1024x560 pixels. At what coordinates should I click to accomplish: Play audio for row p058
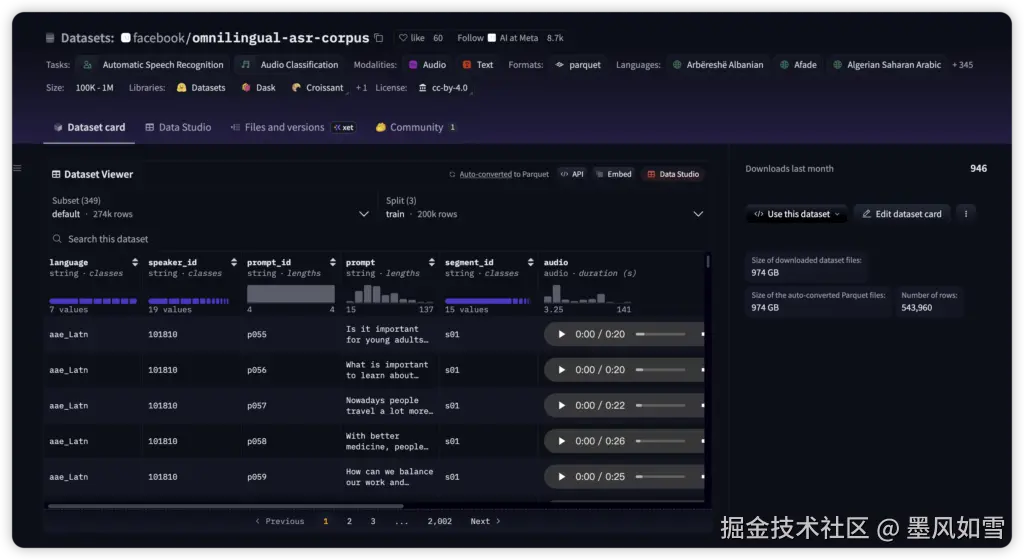coord(561,441)
